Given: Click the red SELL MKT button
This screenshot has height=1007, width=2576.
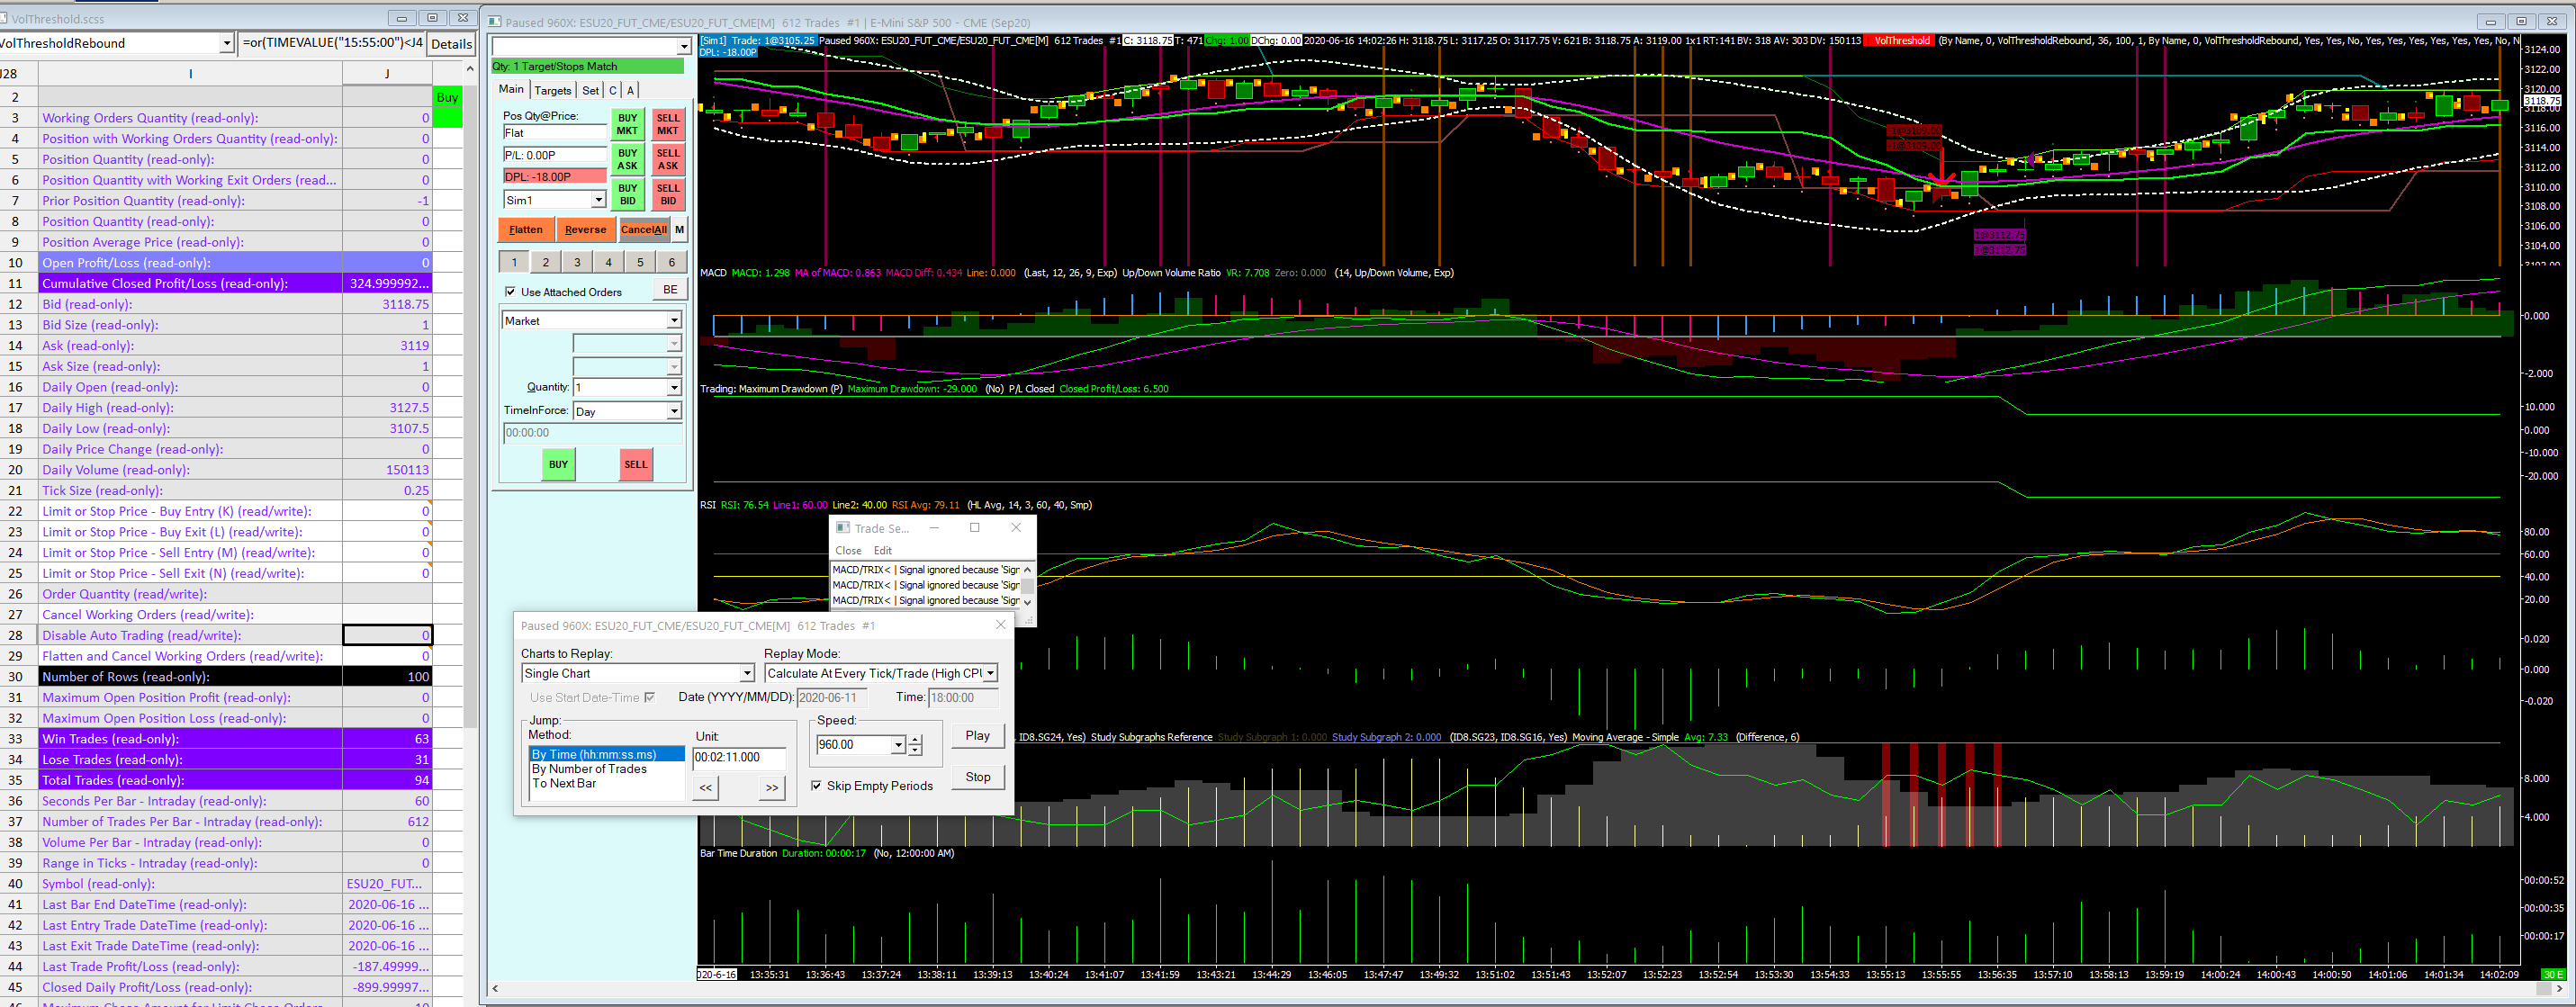Looking at the screenshot, I should click(x=667, y=124).
